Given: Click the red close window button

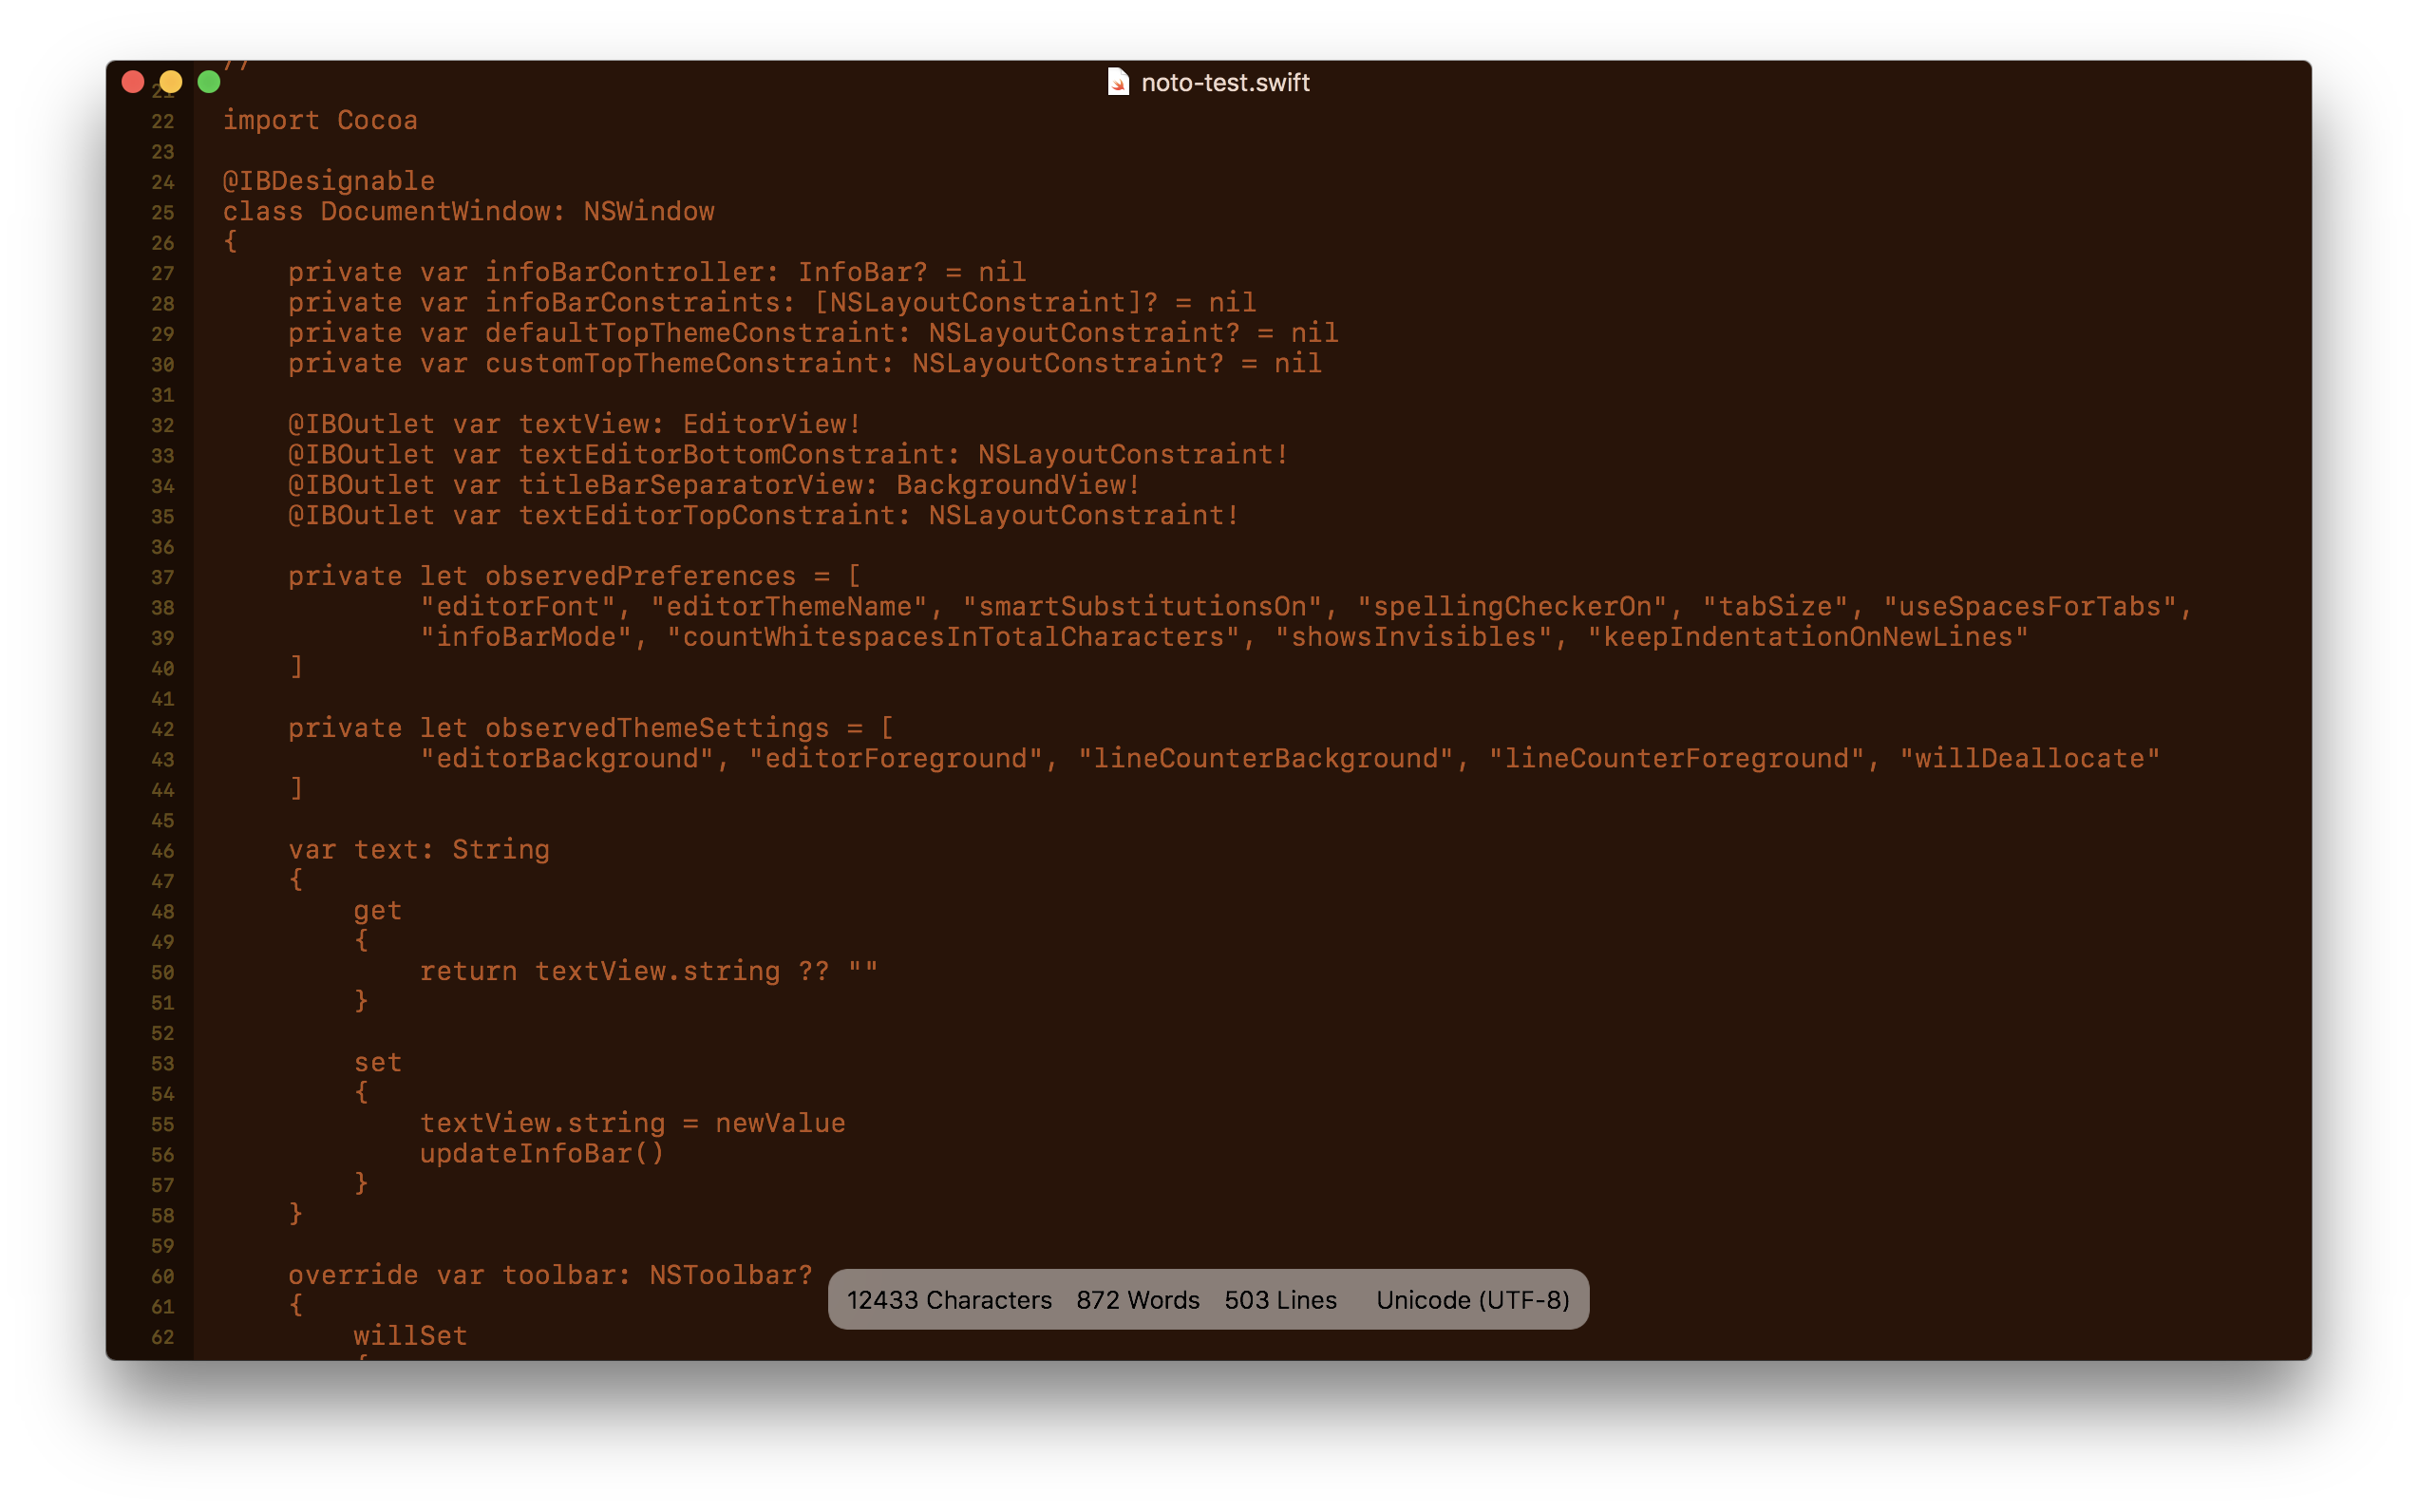Looking at the screenshot, I should click(133, 82).
